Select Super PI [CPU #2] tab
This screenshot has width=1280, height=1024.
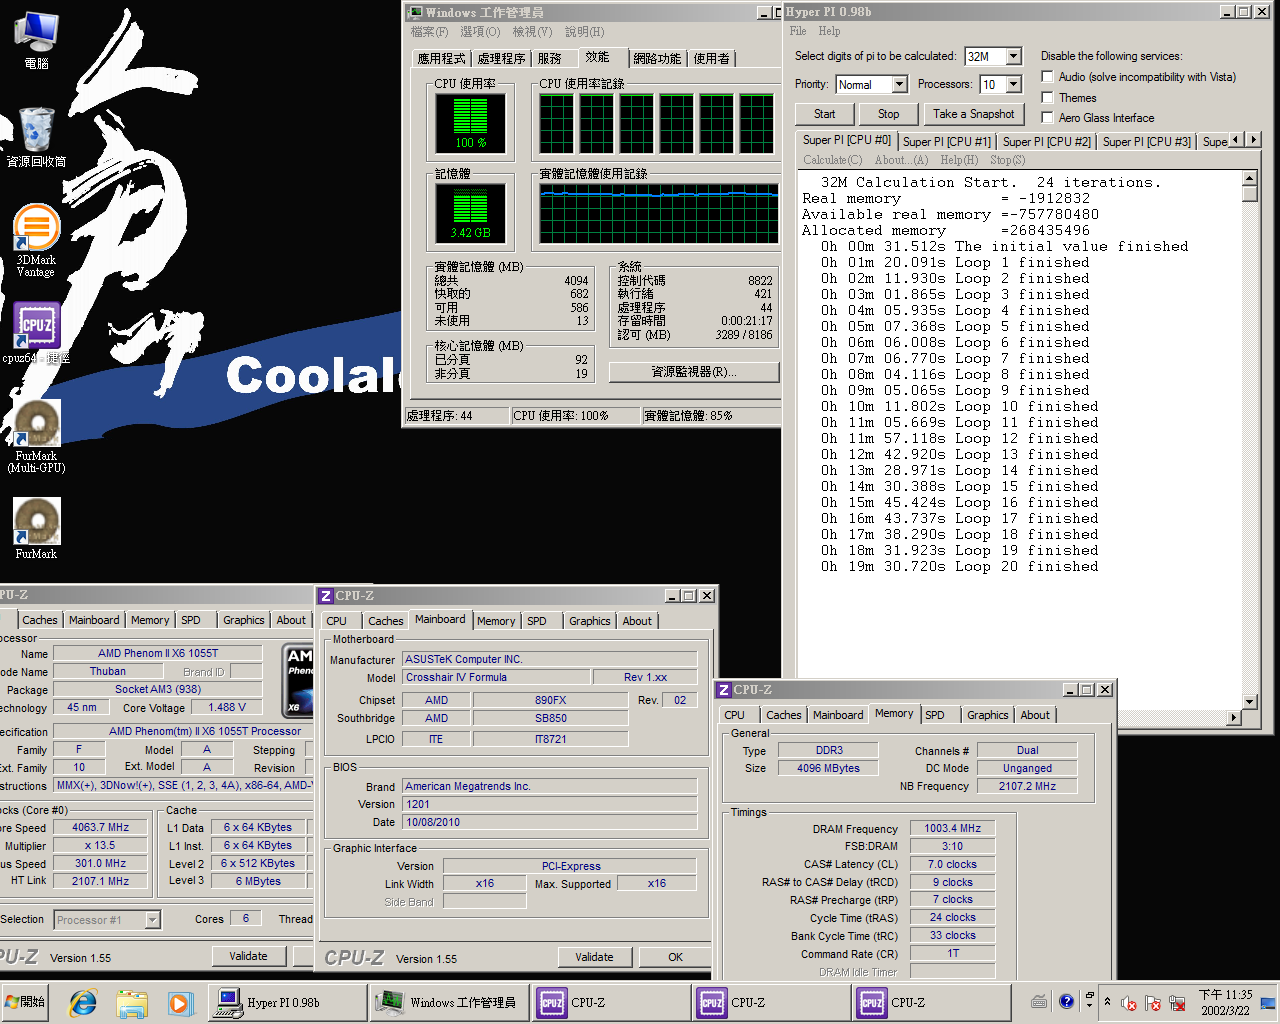coord(1046,142)
